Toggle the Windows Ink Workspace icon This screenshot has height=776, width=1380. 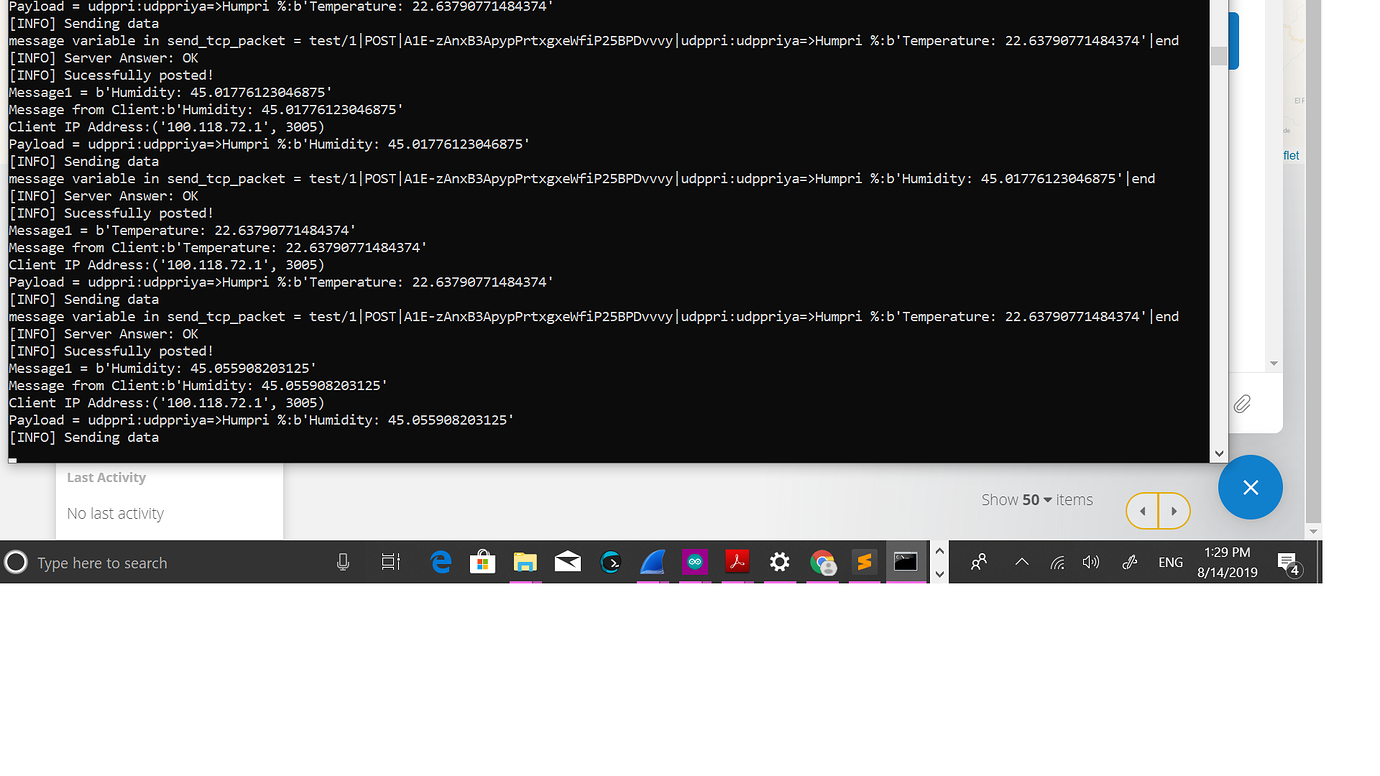[1129, 561]
